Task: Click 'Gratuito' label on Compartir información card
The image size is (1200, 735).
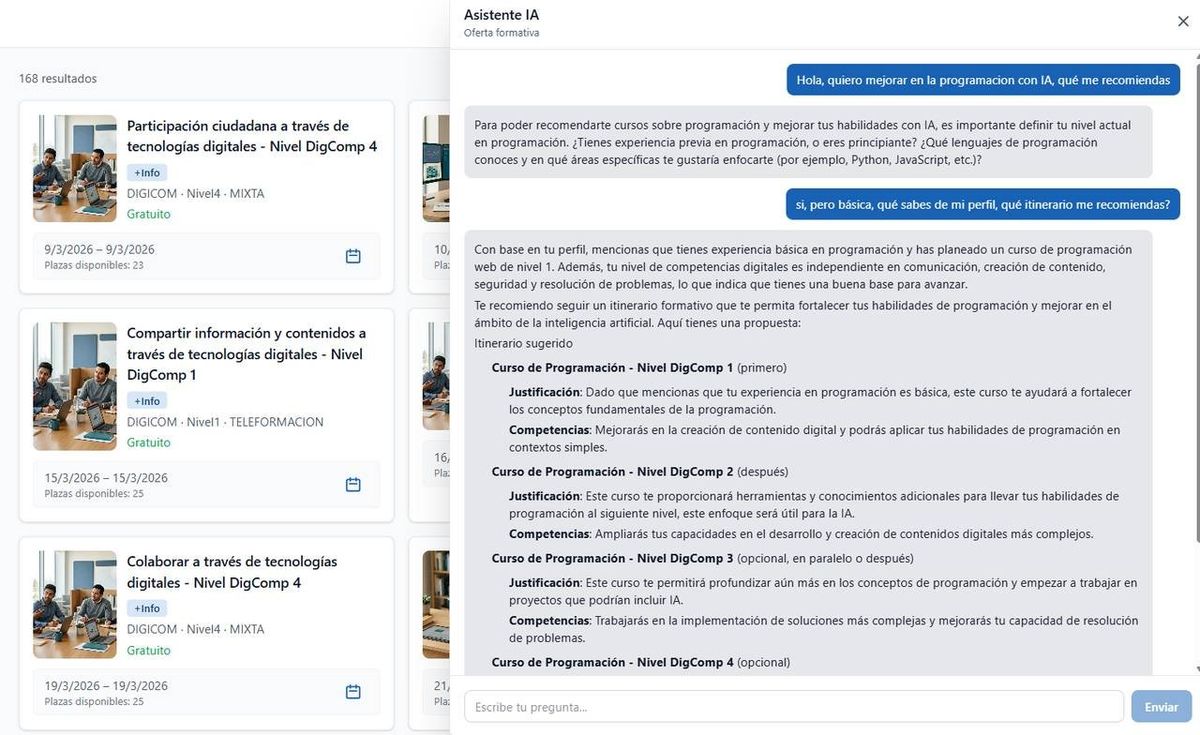Action: (x=149, y=442)
